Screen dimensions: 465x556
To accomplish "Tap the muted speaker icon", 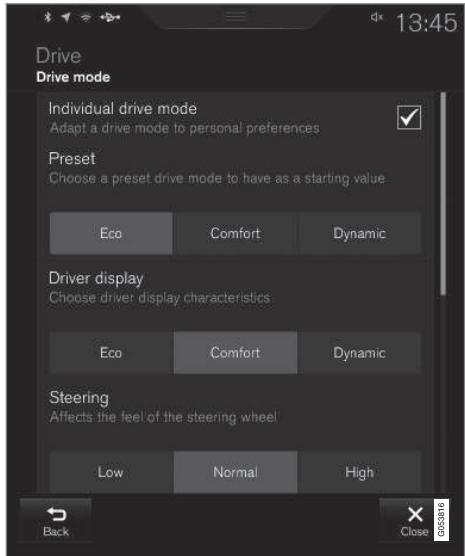I will click(x=377, y=17).
